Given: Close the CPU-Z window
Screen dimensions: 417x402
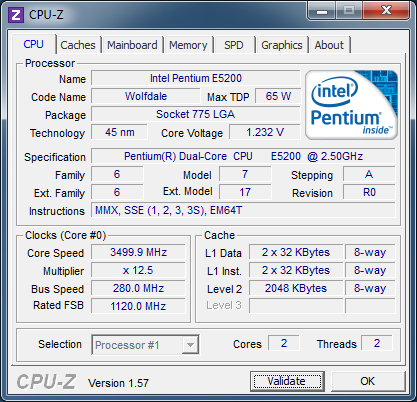Looking at the screenshot, I should (x=386, y=11).
